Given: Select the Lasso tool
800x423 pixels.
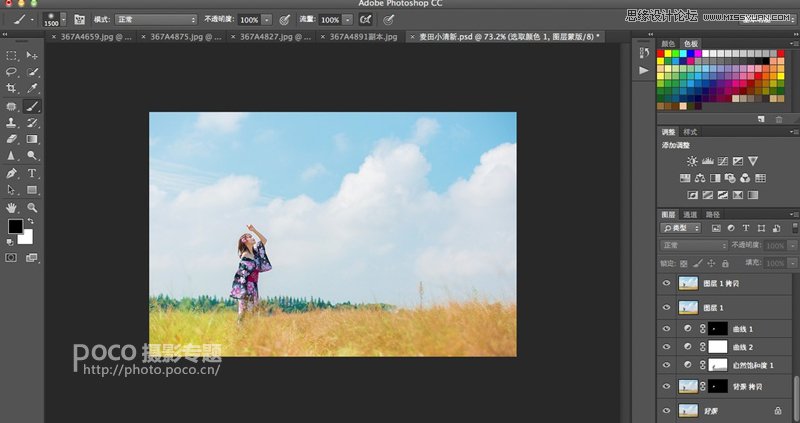Looking at the screenshot, I should point(11,72).
